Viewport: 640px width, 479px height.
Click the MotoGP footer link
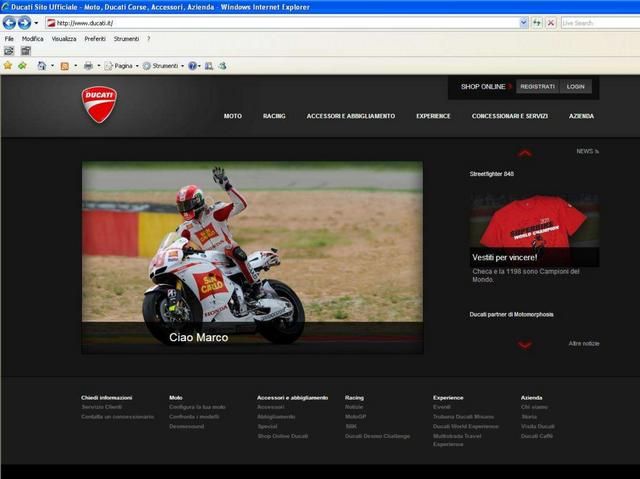(x=356, y=417)
